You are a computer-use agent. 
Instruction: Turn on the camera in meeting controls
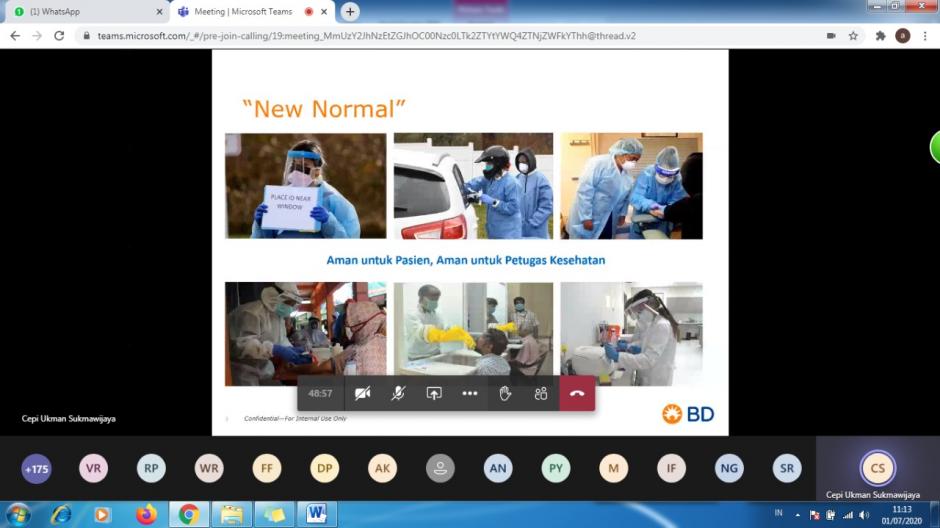click(x=362, y=393)
